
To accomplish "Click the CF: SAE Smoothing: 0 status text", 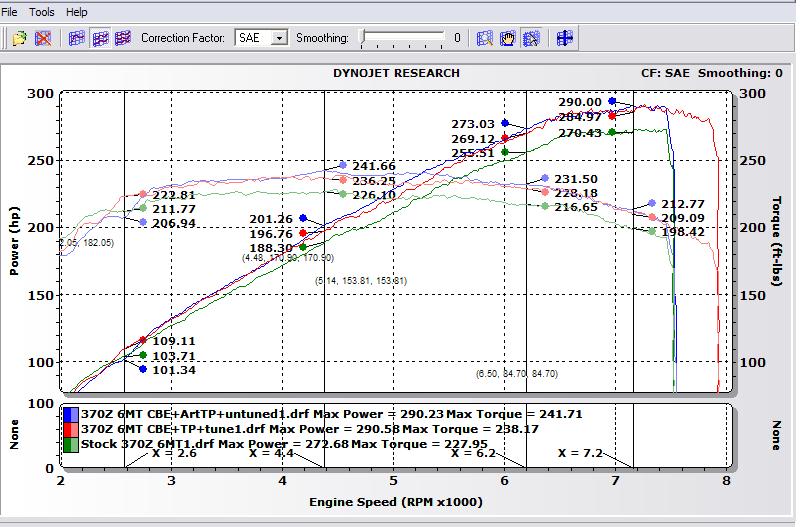I will coord(712,73).
